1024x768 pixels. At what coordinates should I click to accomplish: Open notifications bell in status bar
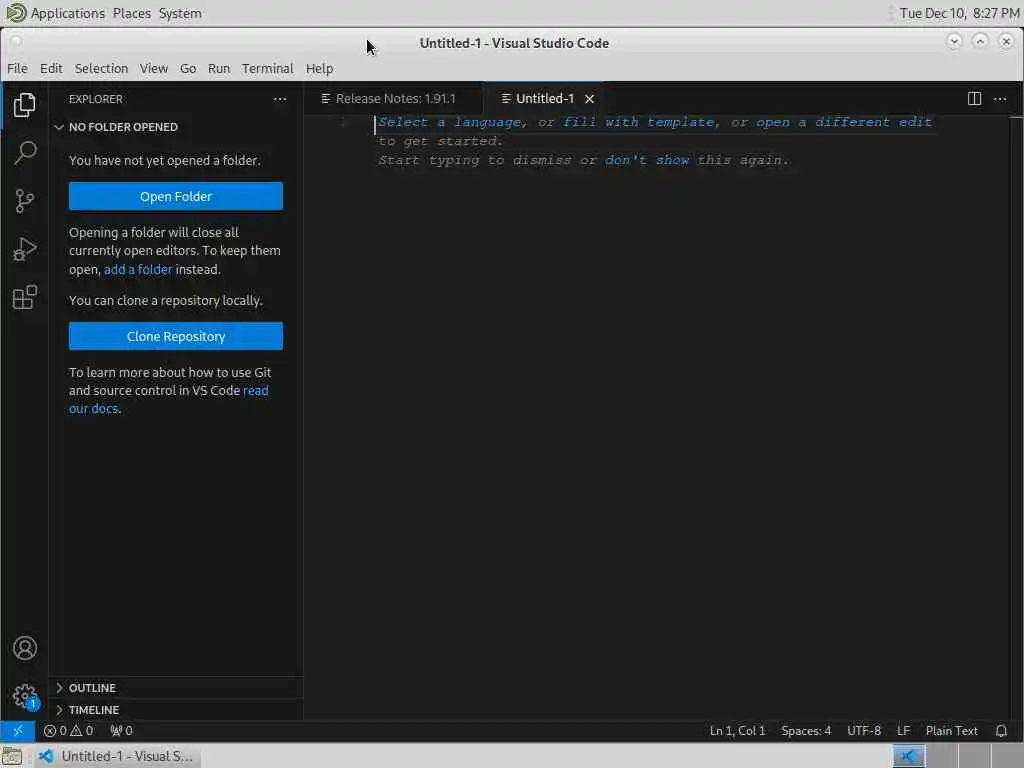pyautogui.click(x=1001, y=731)
